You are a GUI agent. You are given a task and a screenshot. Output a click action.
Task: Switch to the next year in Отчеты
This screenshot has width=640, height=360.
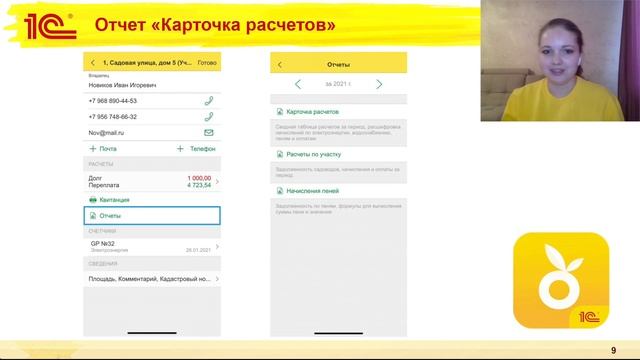(379, 84)
